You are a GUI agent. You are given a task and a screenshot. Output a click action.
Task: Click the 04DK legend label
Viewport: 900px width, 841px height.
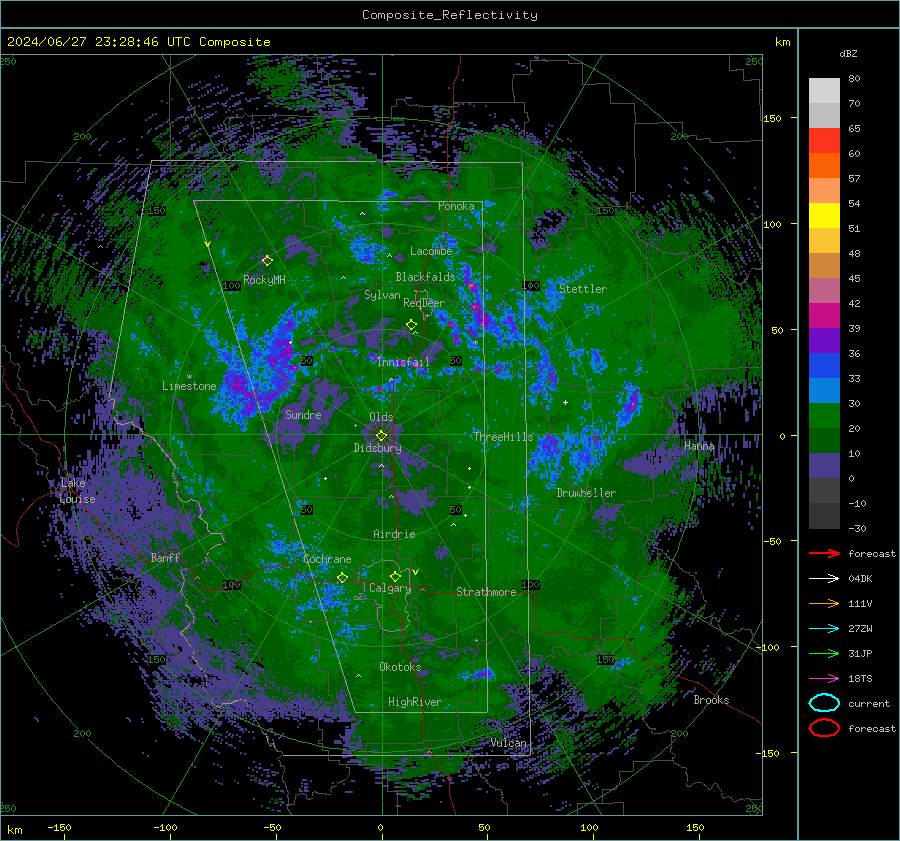tap(860, 579)
